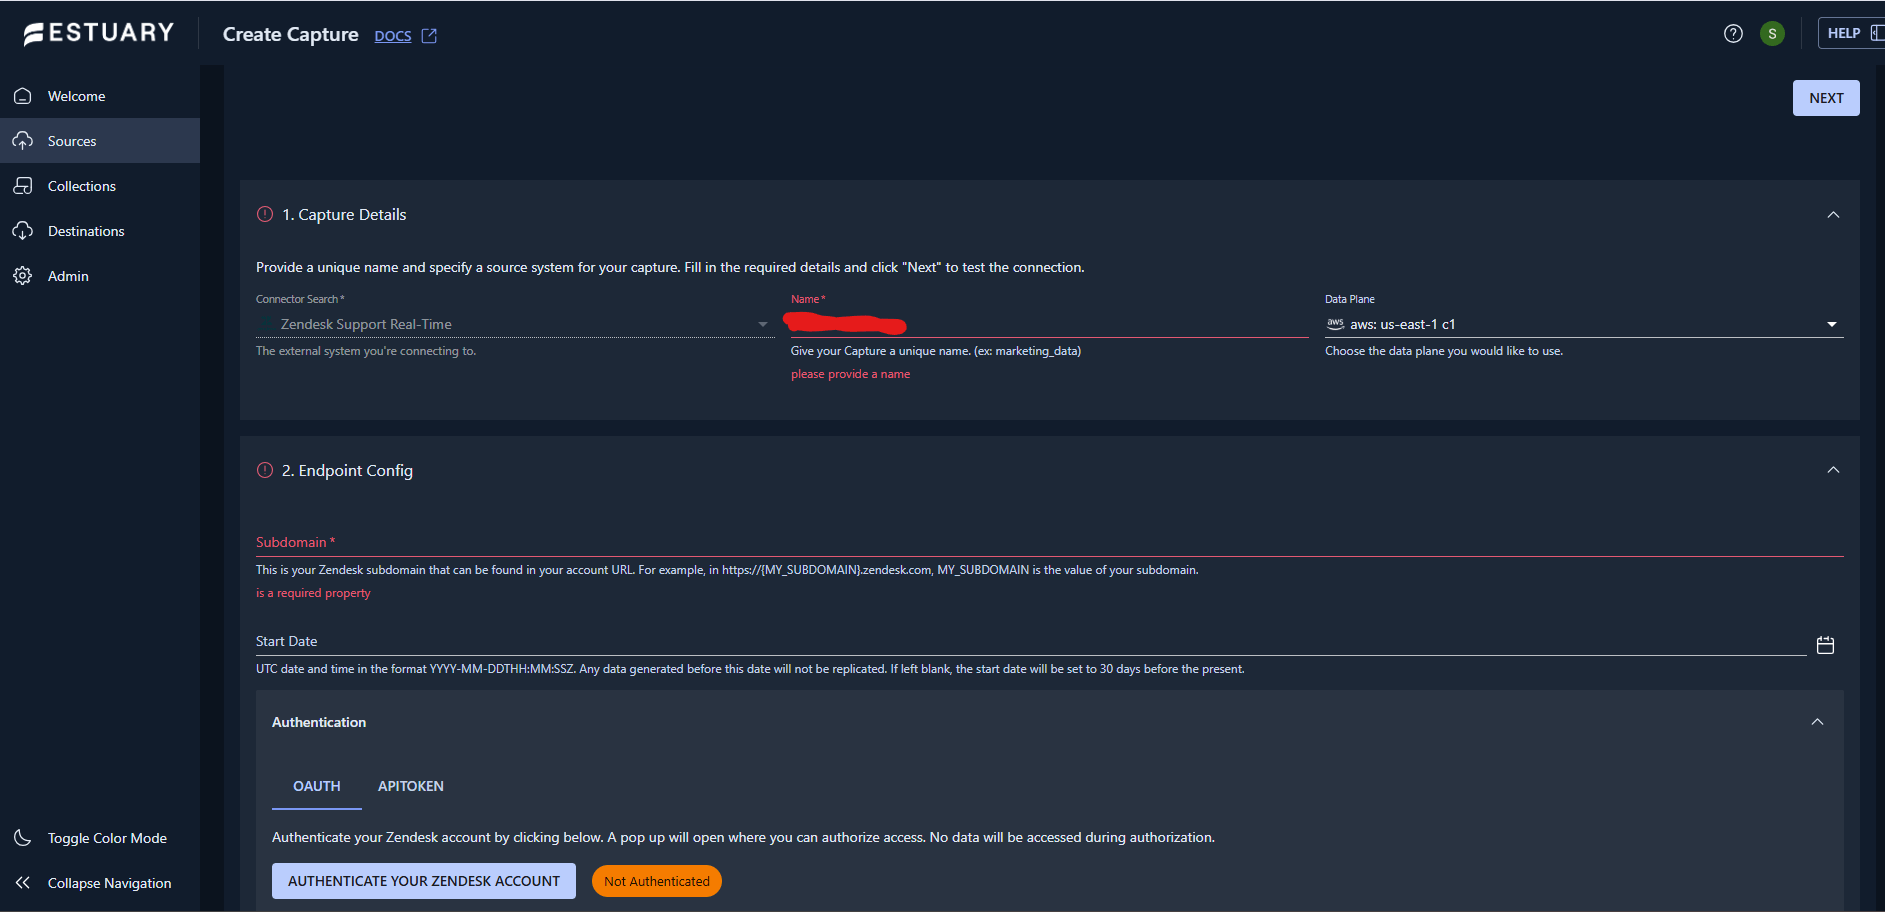Open the DOCS link
This screenshot has height=912, width=1885.
pyautogui.click(x=392, y=36)
